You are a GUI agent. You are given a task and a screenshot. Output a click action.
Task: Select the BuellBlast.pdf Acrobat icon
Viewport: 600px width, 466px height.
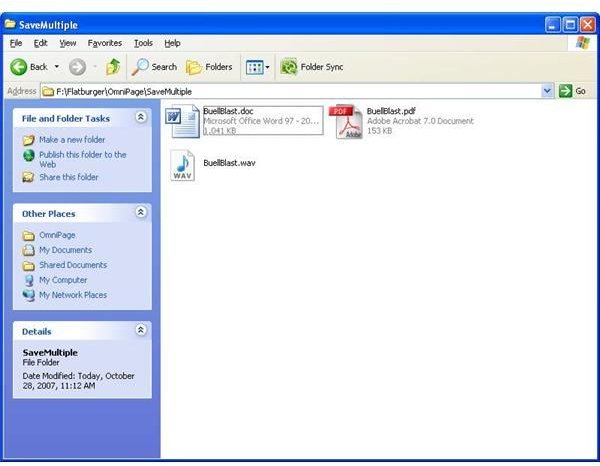pos(346,121)
